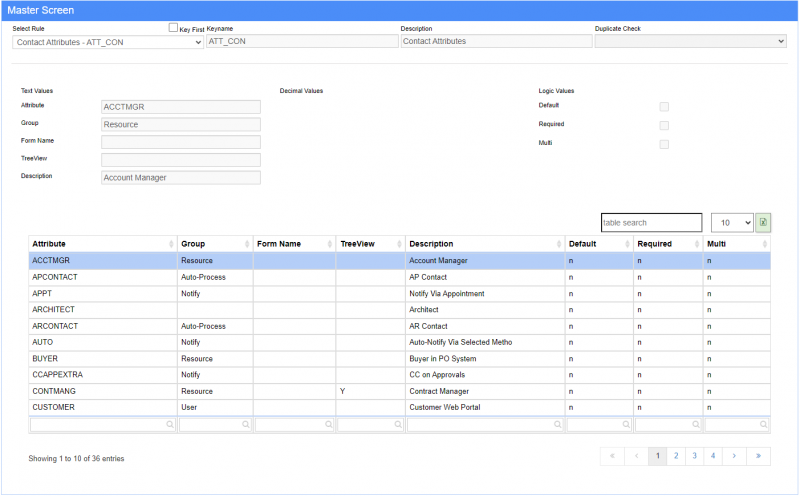The image size is (800, 496).
Task: Click the Form Name text field
Action: pyautogui.click(x=181, y=142)
